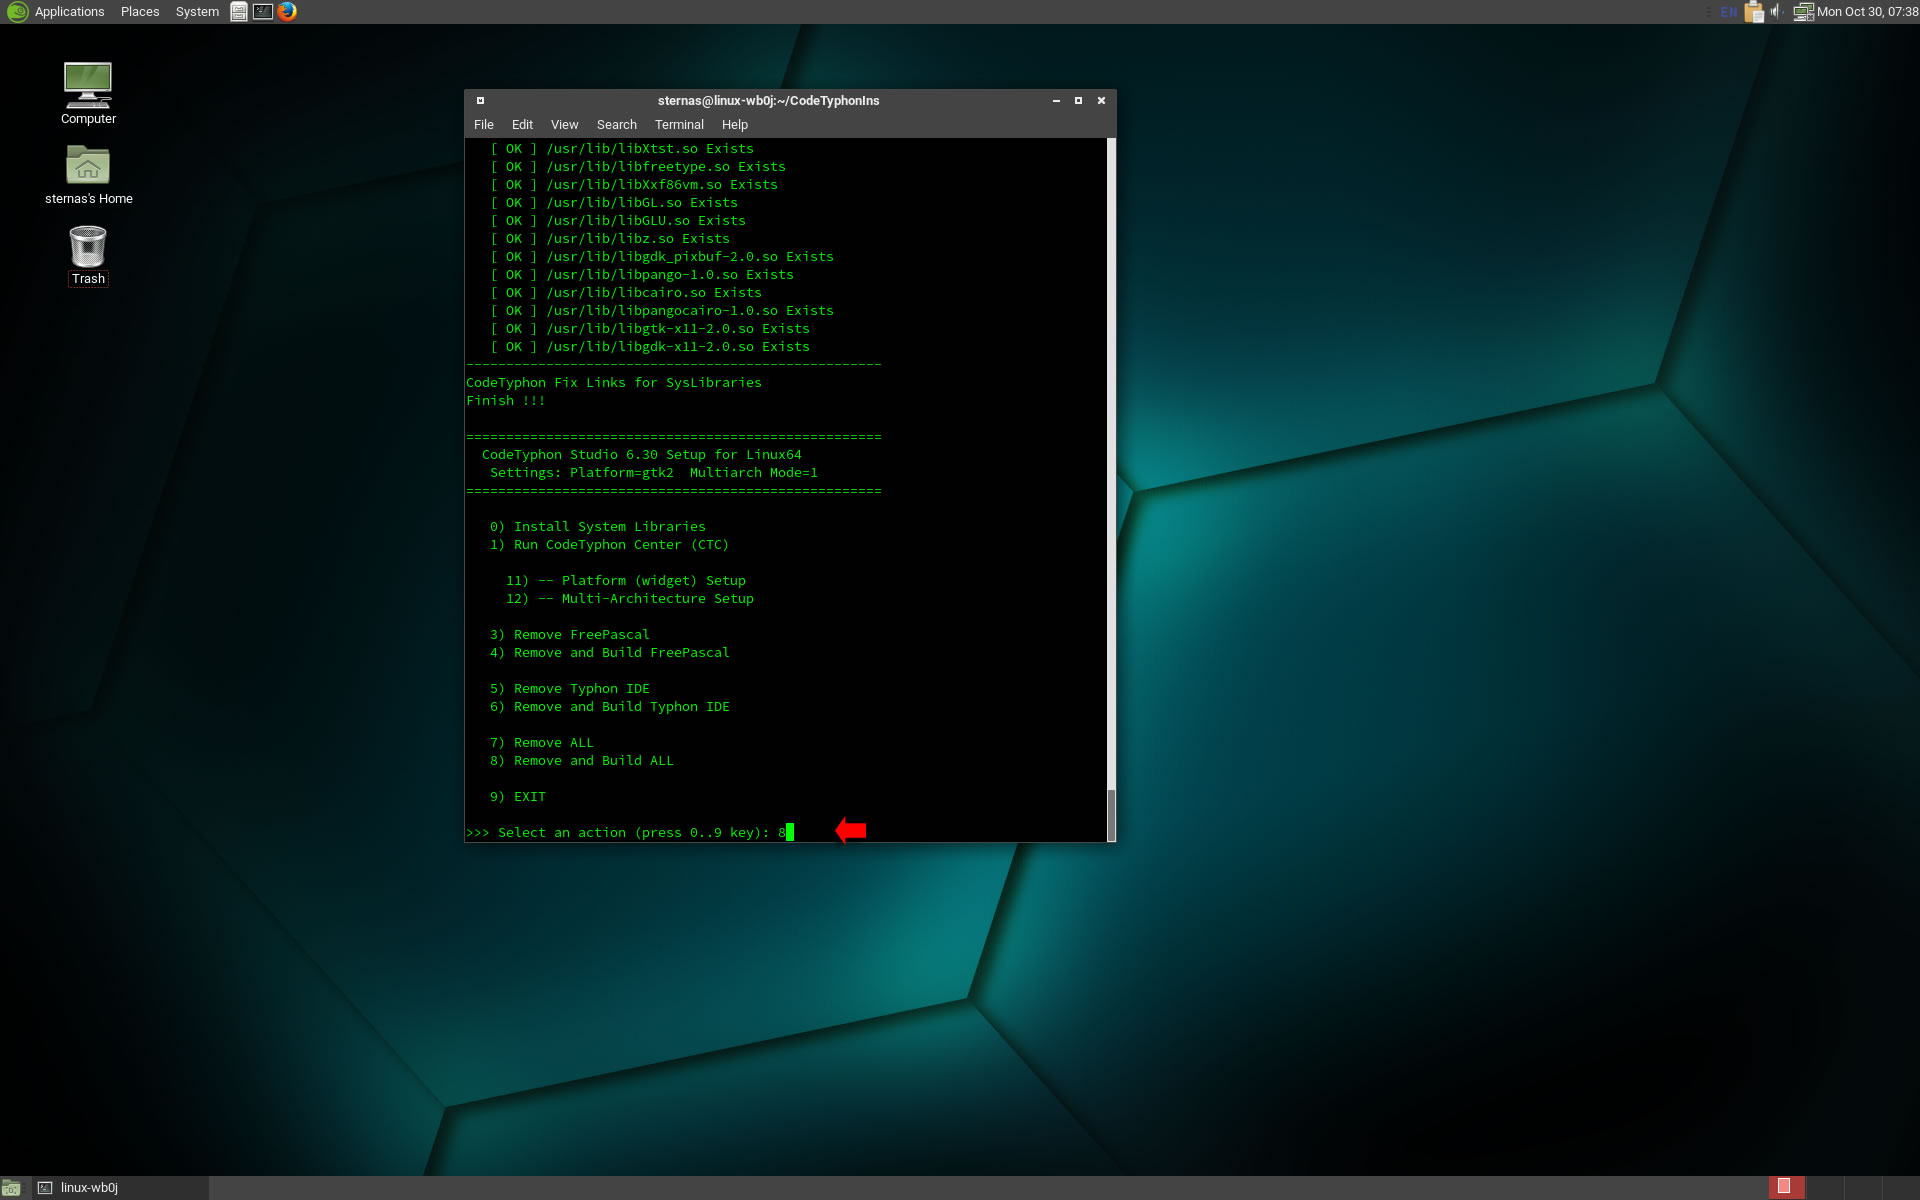Click the 'Settings: Platform=gtk2' line
Screen dimensions: 1920x1200
point(654,473)
